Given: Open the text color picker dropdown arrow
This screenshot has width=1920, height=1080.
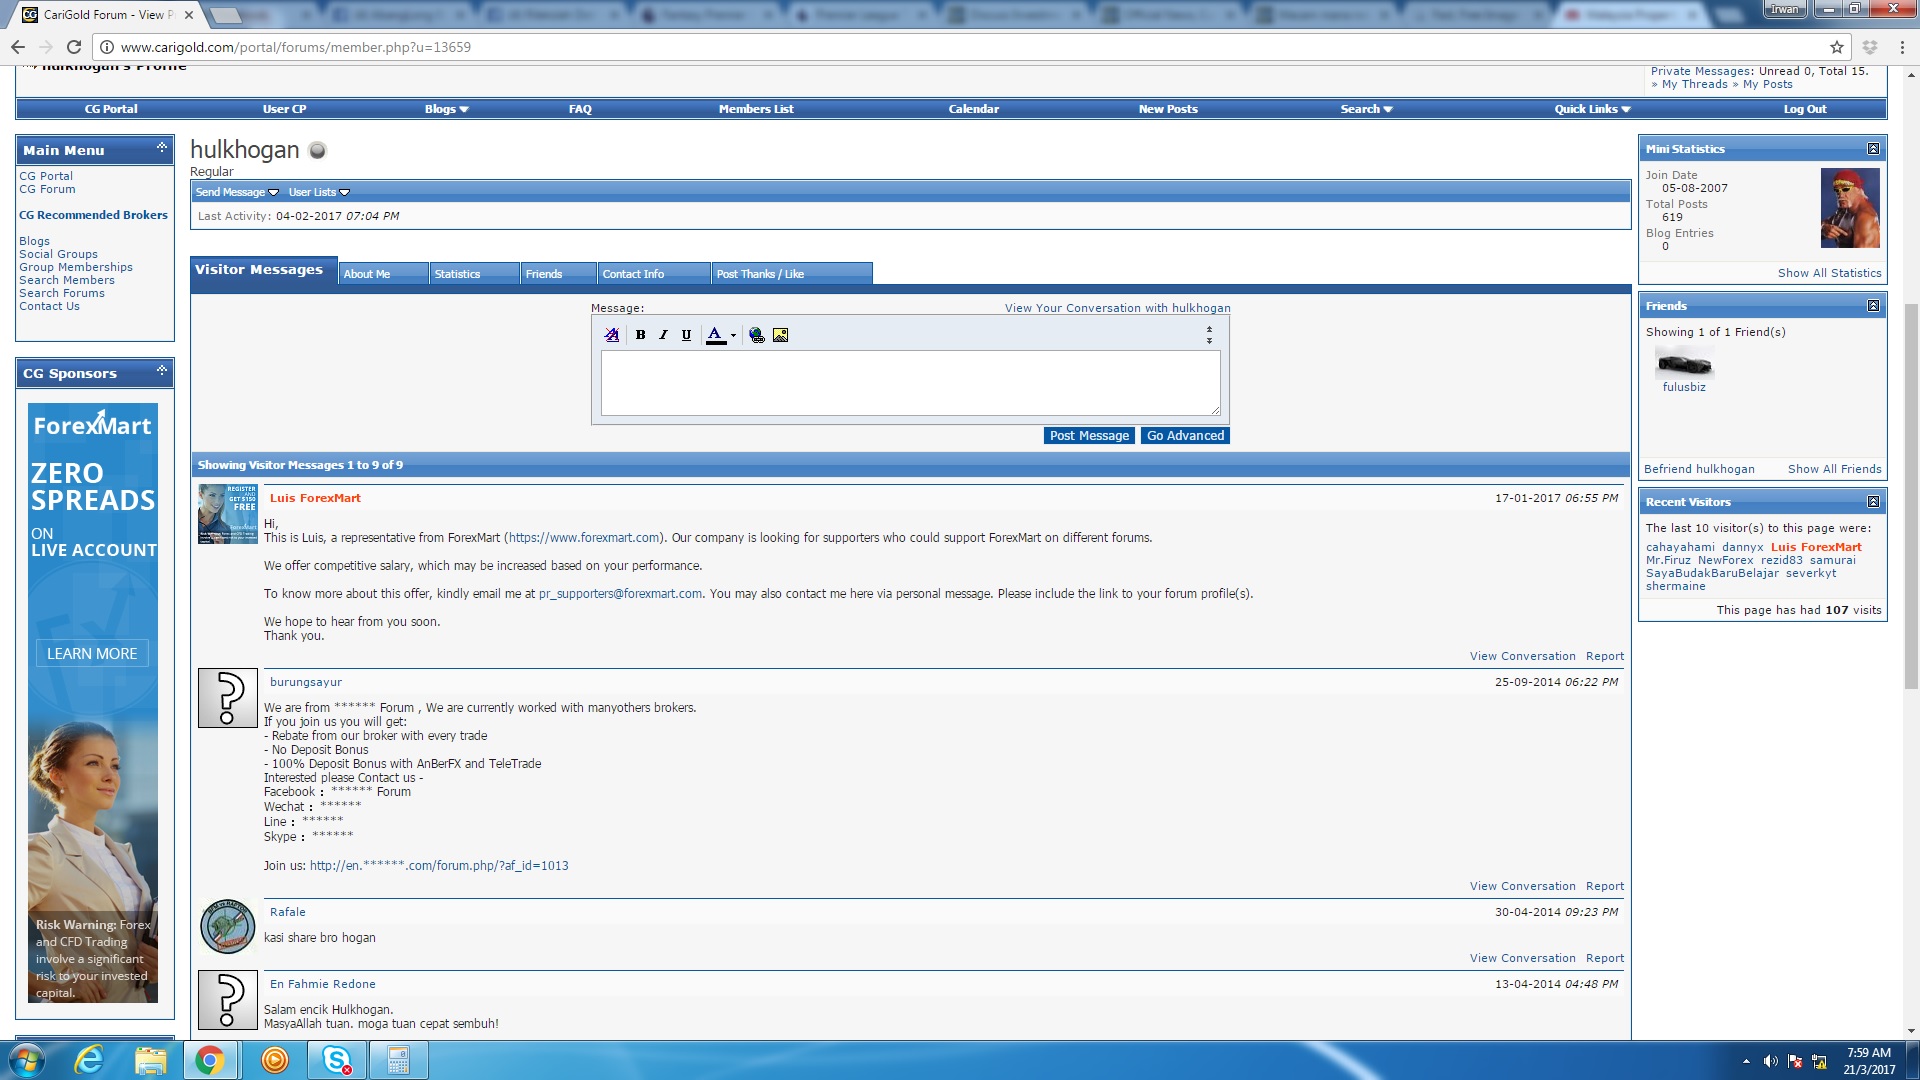Looking at the screenshot, I should pyautogui.click(x=733, y=336).
